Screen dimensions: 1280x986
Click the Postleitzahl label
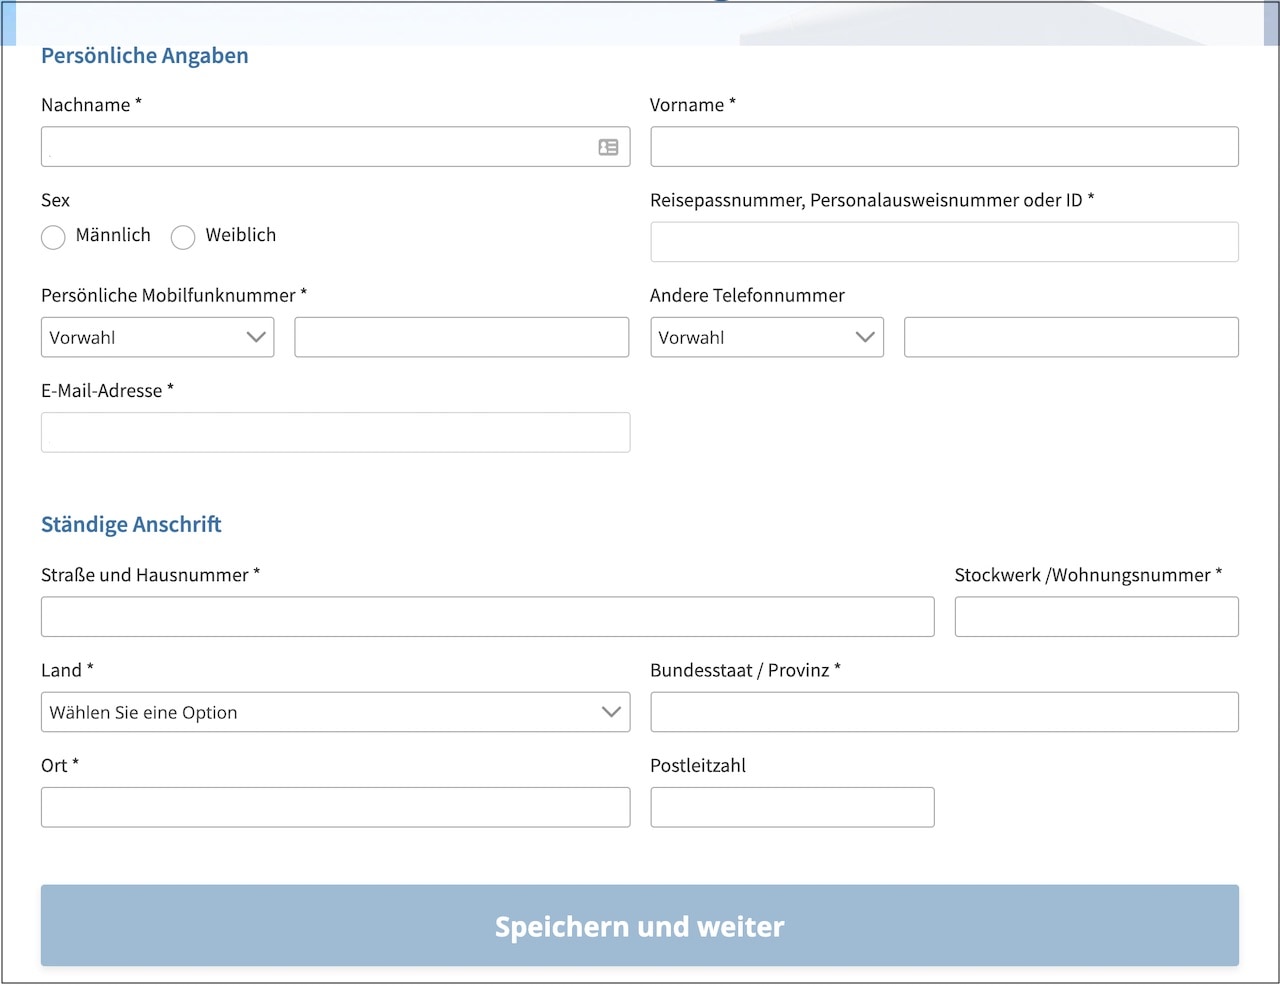(698, 766)
